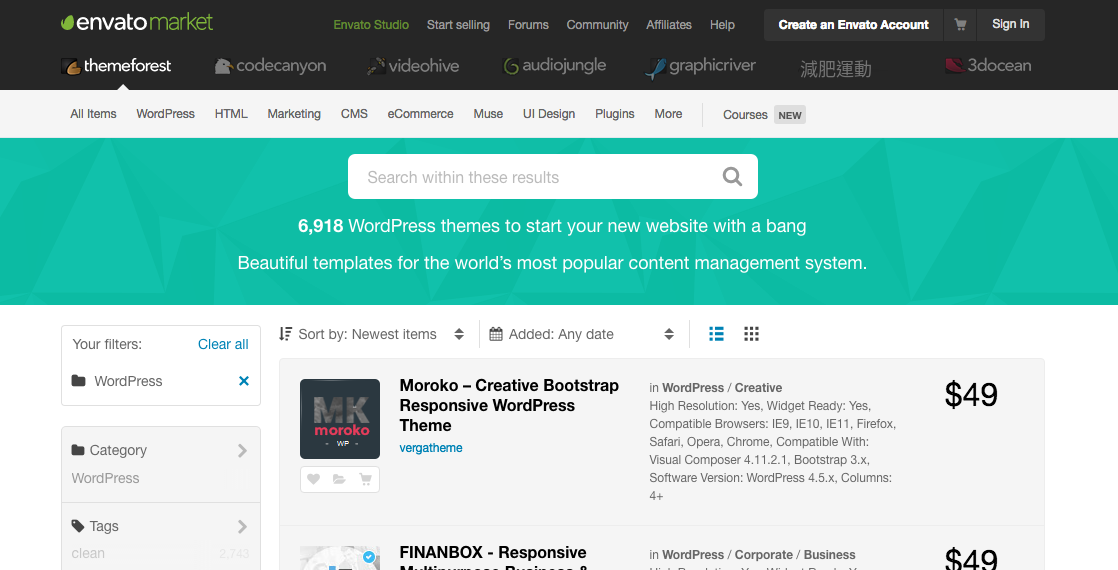
Task: Go to the AudioJungle marketplace
Action: tap(554, 66)
